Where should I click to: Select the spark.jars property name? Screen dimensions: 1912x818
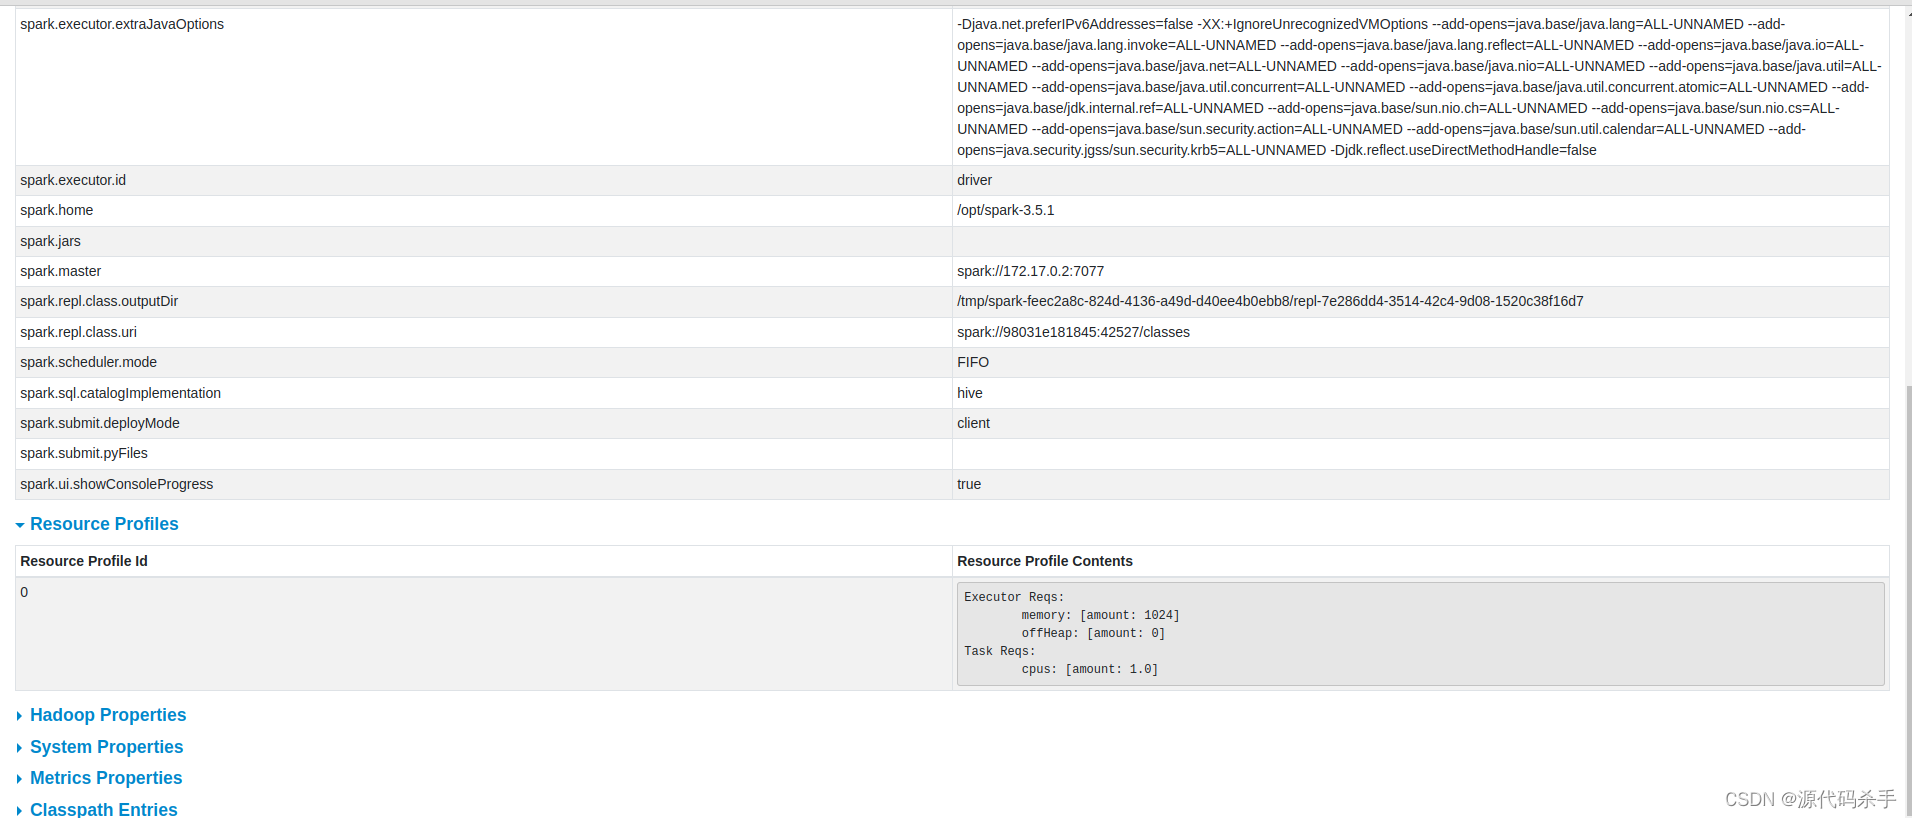point(50,241)
